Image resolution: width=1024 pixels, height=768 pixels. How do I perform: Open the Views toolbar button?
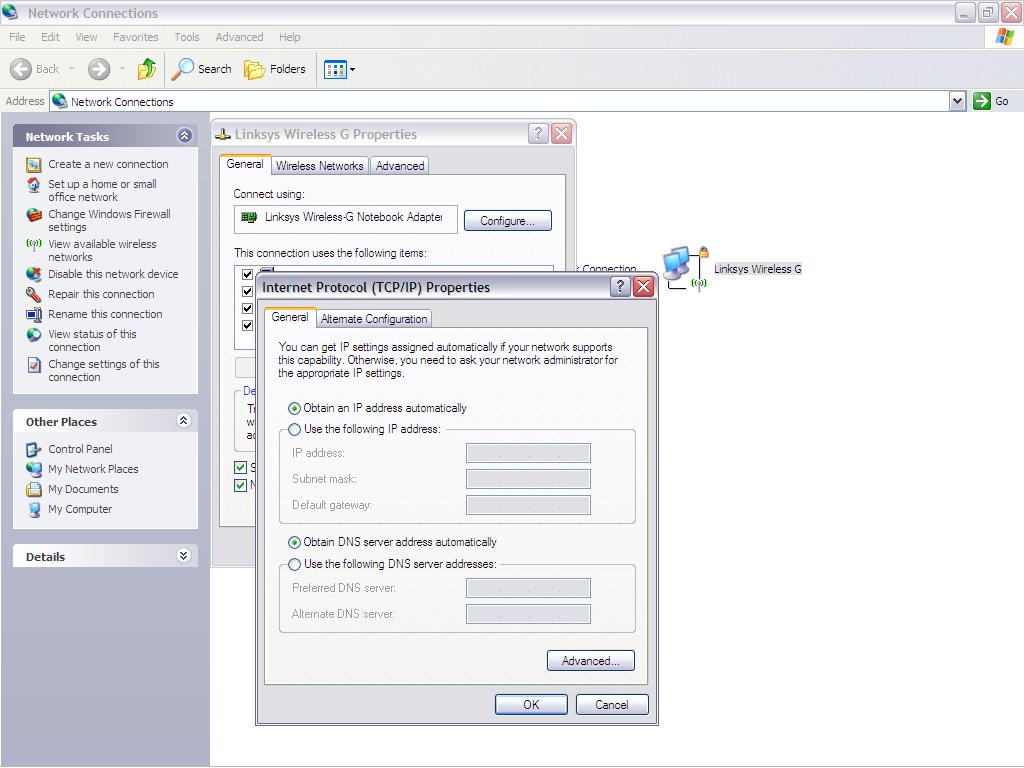335,69
